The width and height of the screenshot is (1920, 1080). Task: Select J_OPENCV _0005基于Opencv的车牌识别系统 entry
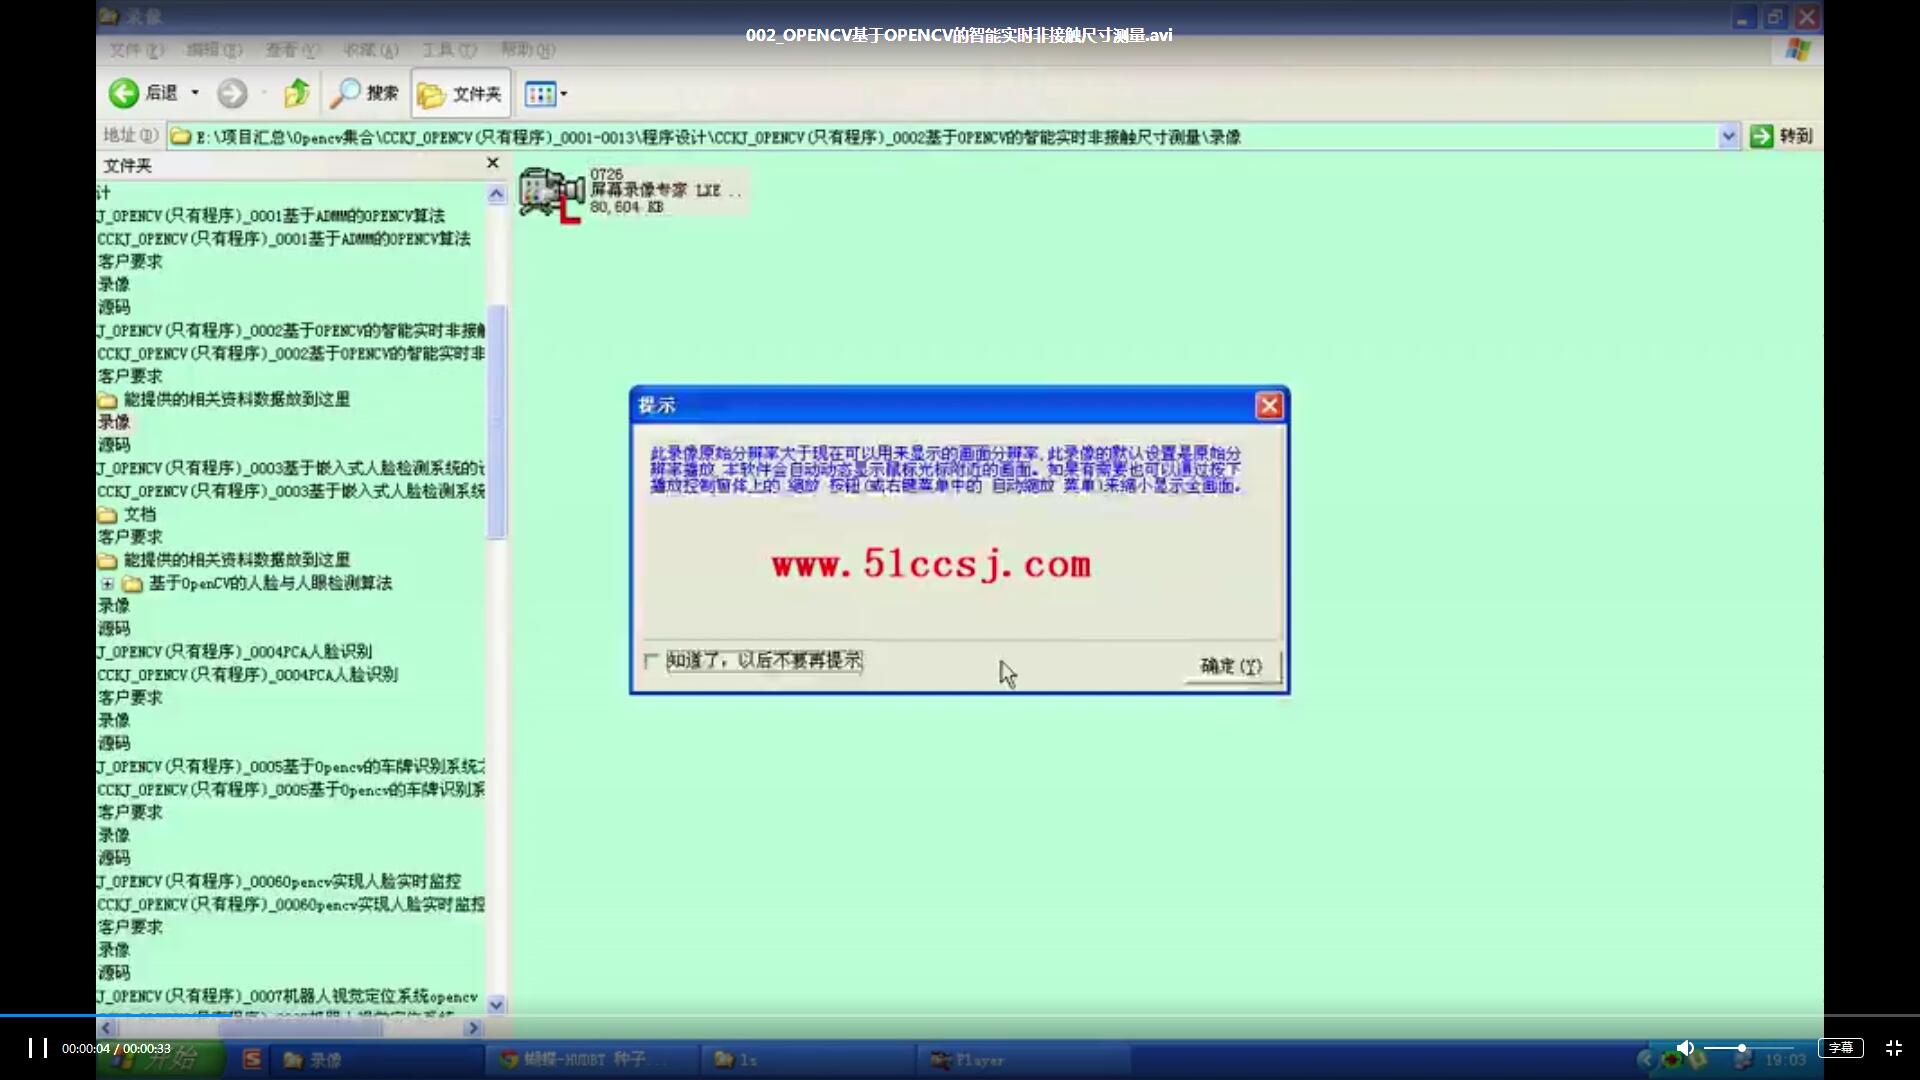(291, 767)
